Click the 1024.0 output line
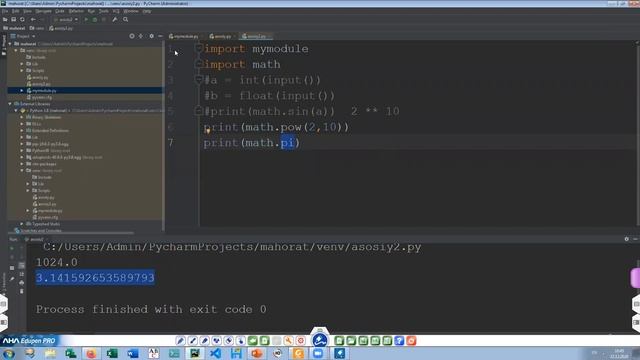This screenshot has width=640, height=360. (57, 262)
